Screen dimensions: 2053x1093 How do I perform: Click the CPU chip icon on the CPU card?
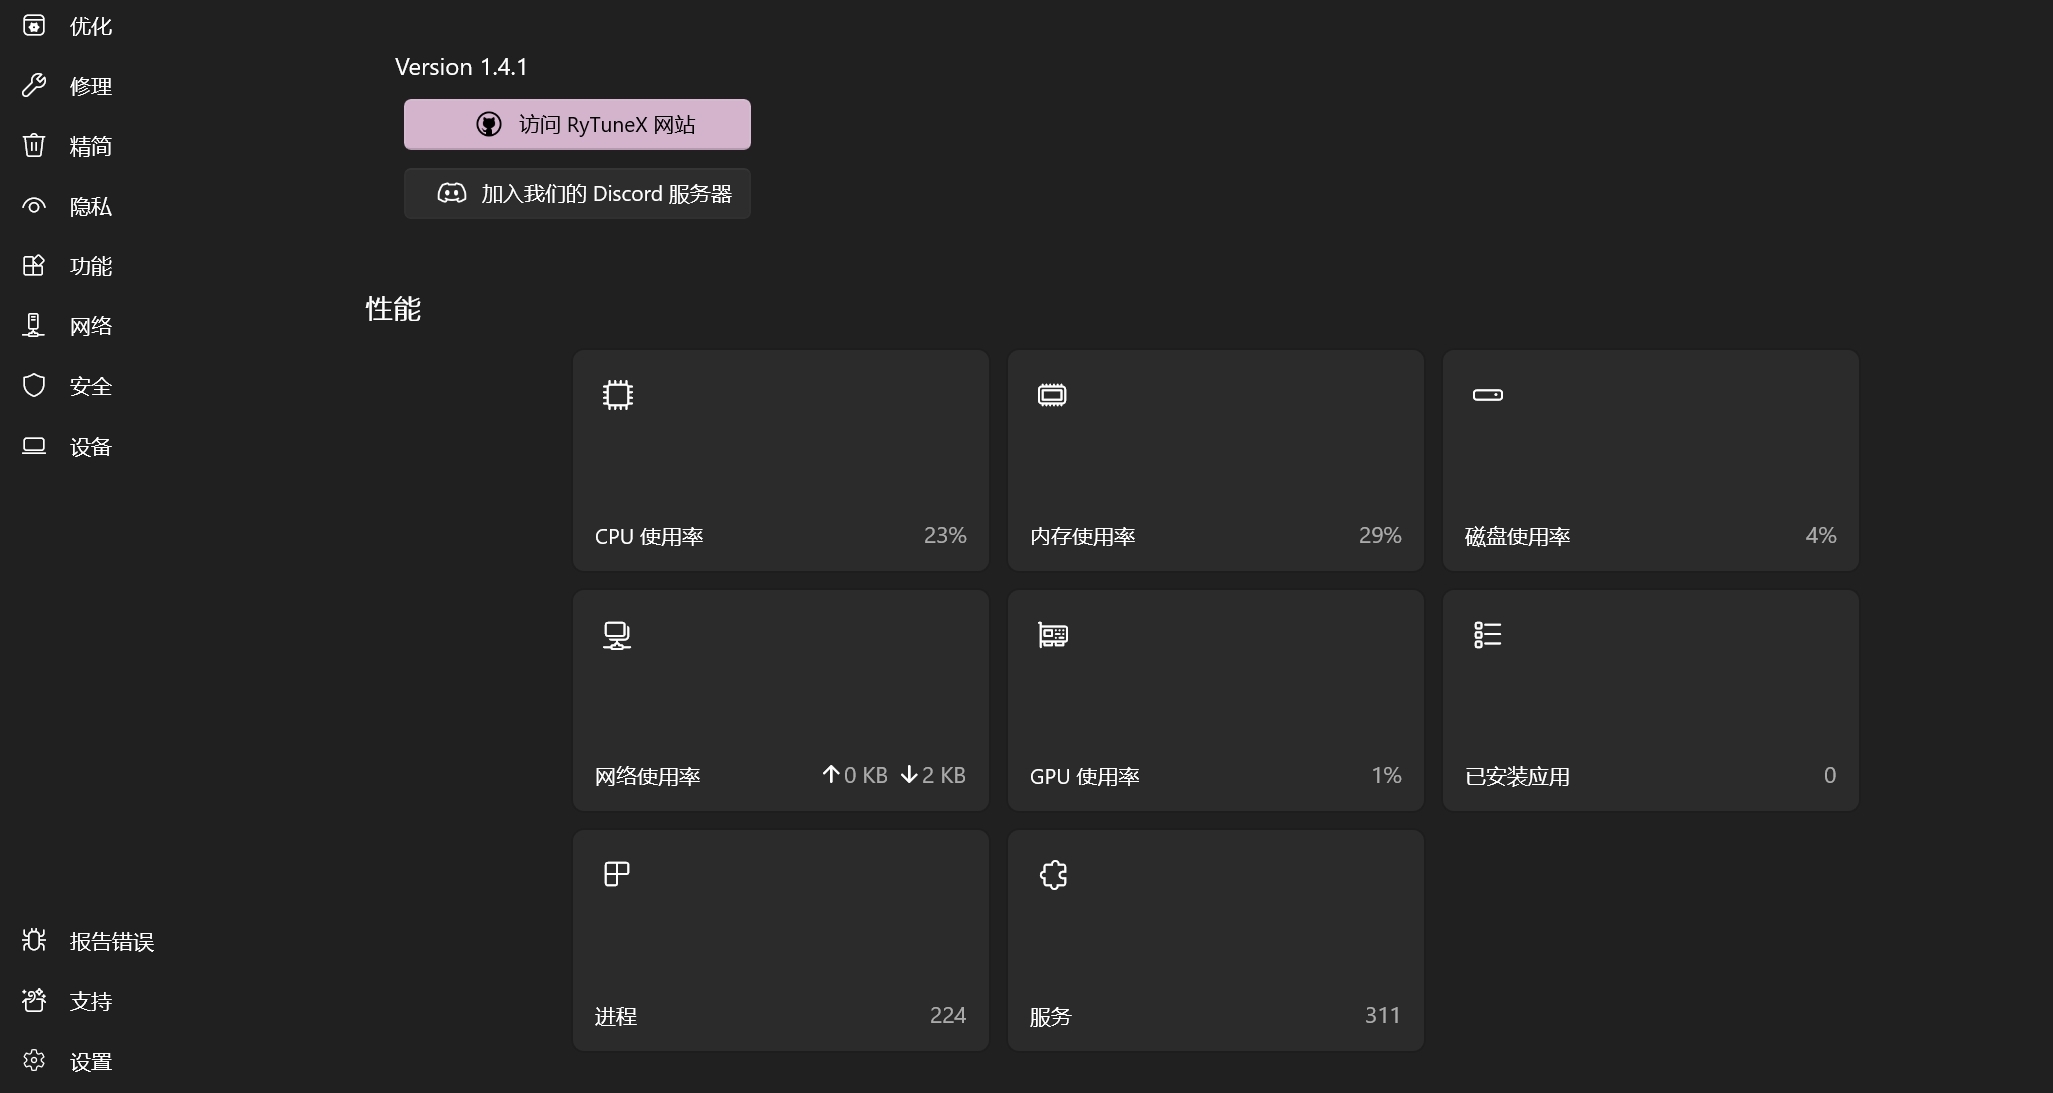(x=617, y=394)
